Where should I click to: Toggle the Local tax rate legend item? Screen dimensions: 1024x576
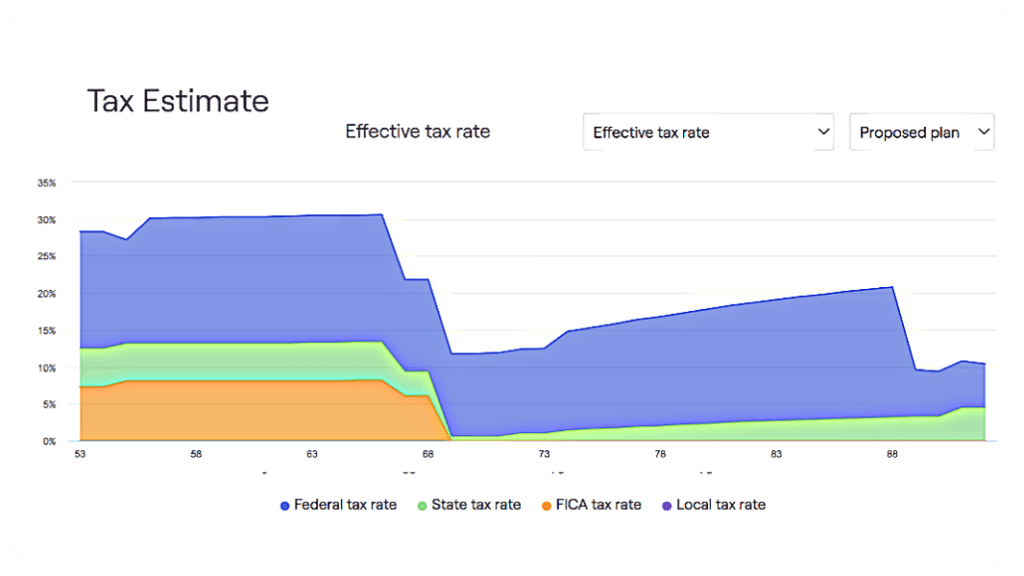pos(714,505)
